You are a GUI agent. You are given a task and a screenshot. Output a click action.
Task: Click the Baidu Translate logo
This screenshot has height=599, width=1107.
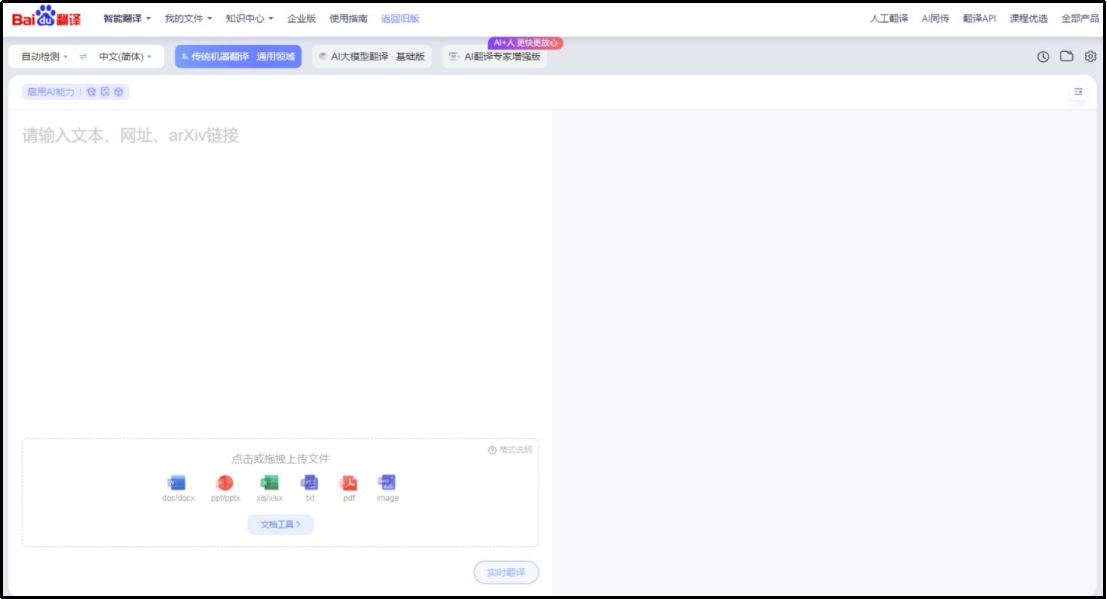point(46,17)
